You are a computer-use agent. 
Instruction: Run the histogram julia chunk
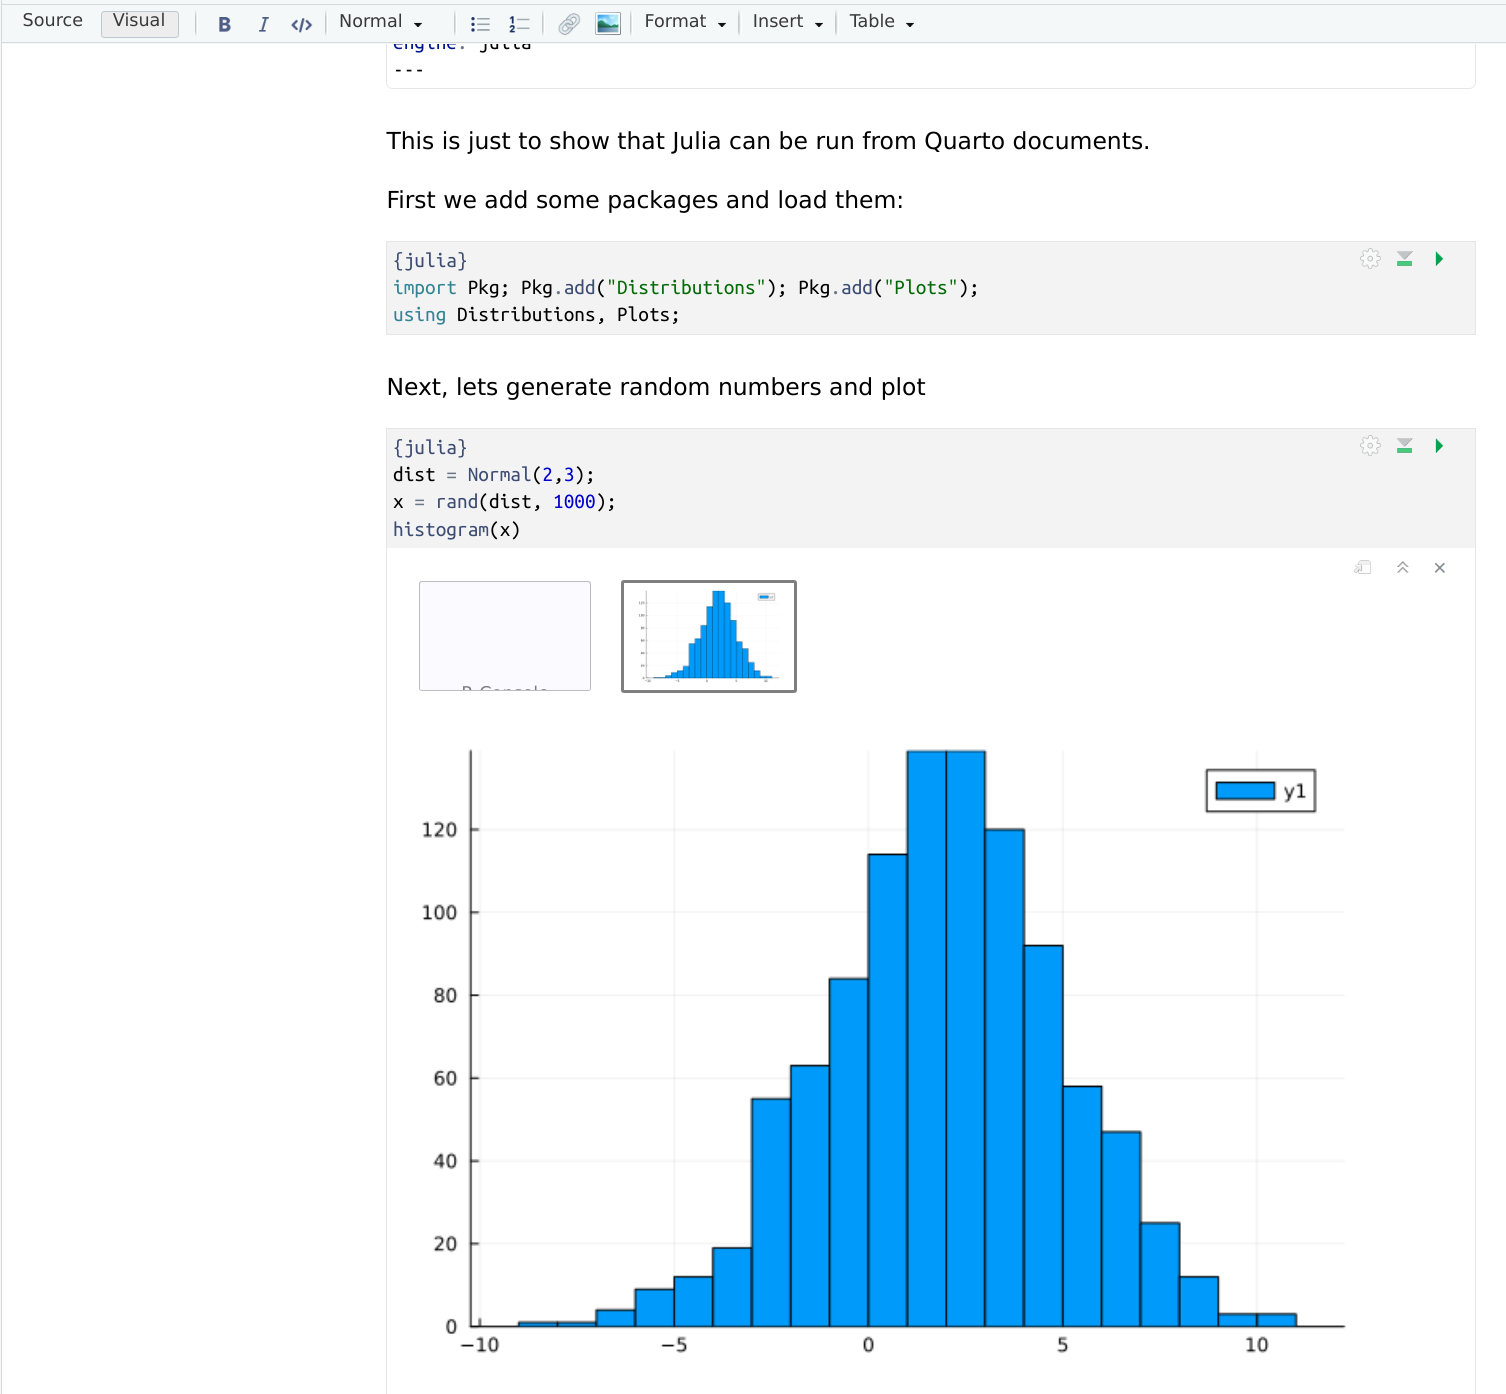coord(1439,446)
